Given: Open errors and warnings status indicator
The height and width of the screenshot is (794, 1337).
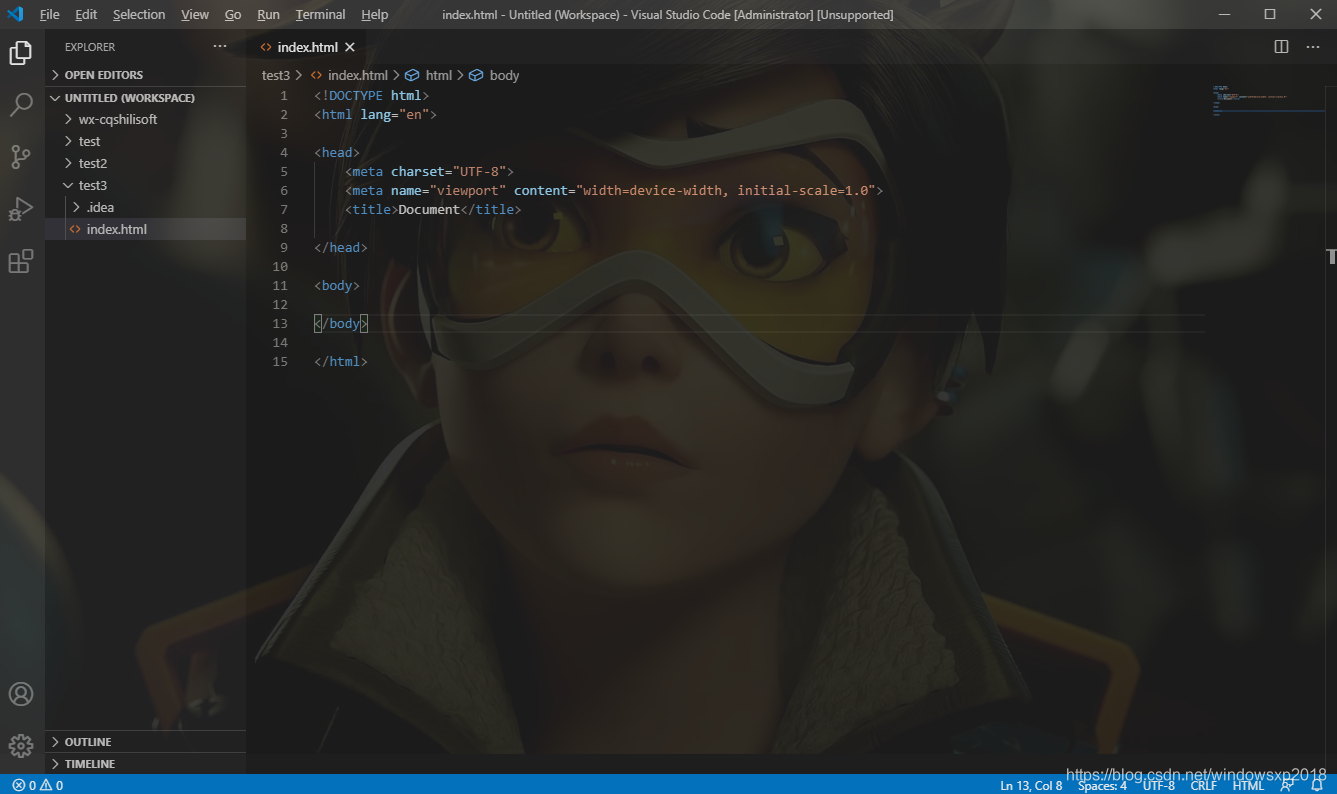Looking at the screenshot, I should 38,785.
